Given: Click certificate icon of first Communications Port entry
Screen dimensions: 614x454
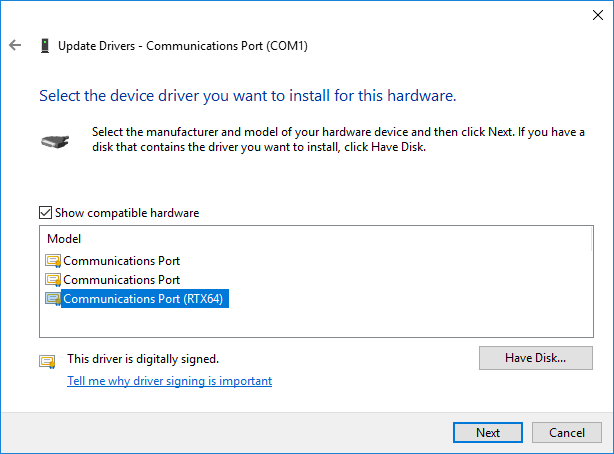Looking at the screenshot, I should tap(53, 261).
